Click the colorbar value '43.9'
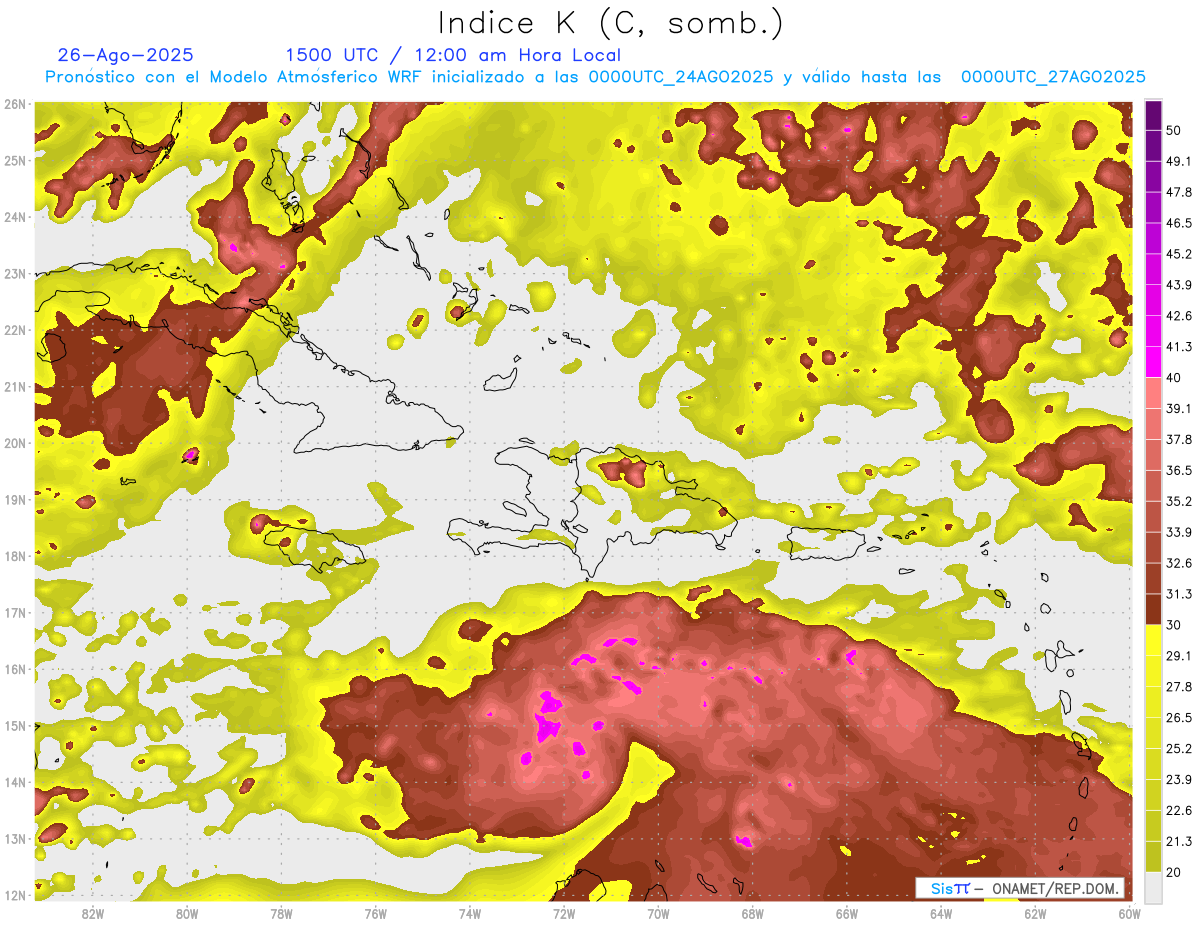This screenshot has height=927, width=1200. pyautogui.click(x=1178, y=285)
